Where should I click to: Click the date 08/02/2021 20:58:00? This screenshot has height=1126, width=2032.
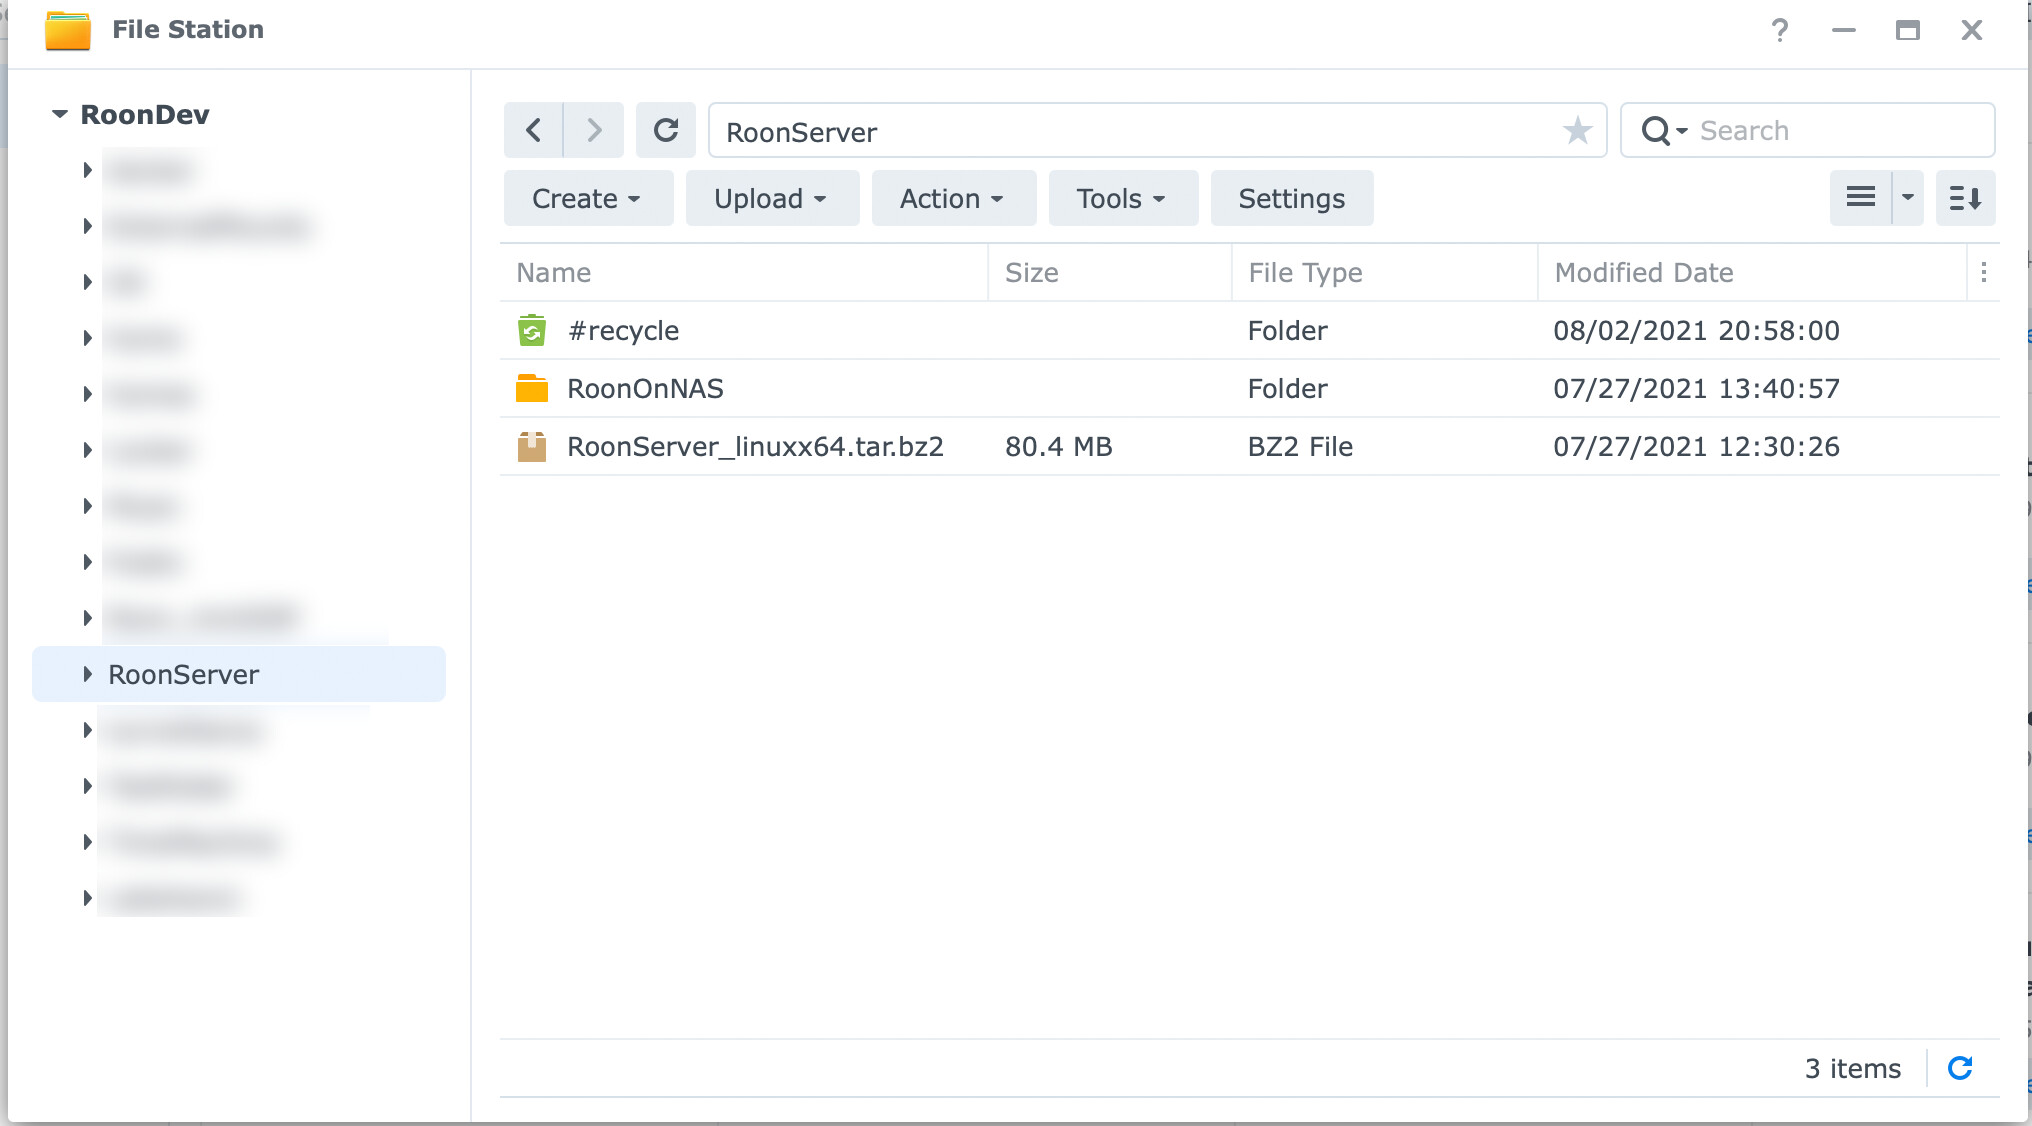[x=1696, y=330]
